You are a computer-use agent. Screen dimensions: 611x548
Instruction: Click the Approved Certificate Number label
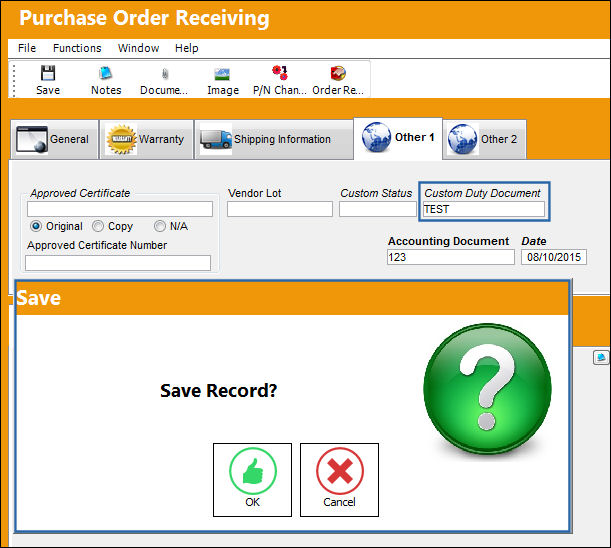point(97,245)
